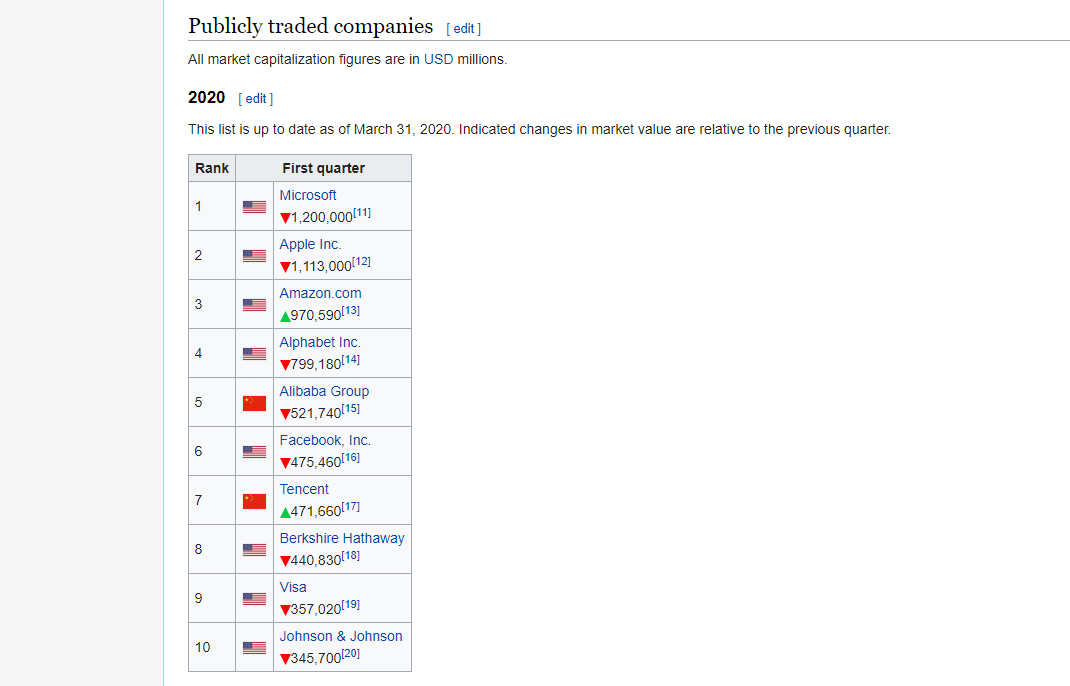Click the value 799,180

(x=316, y=365)
